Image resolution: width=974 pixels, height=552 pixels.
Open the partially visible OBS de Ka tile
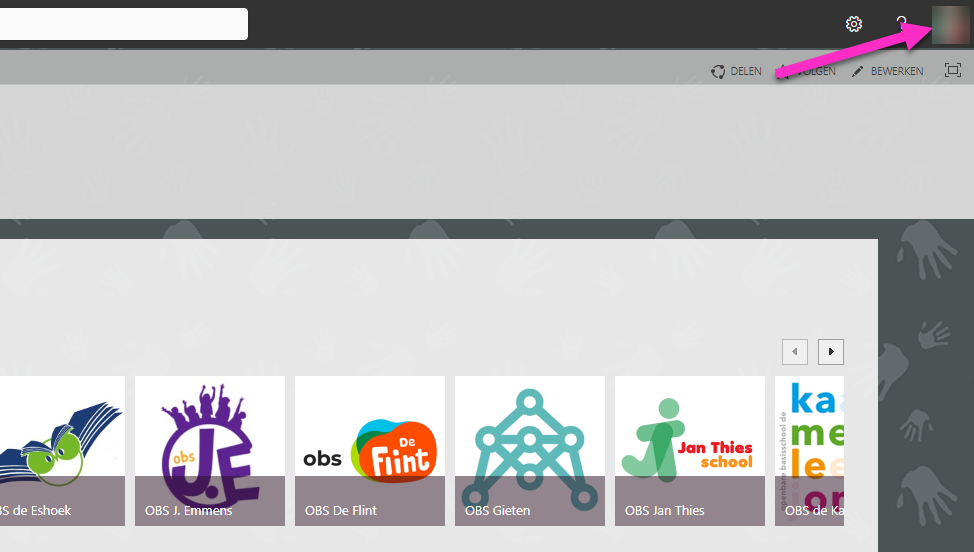coord(809,451)
